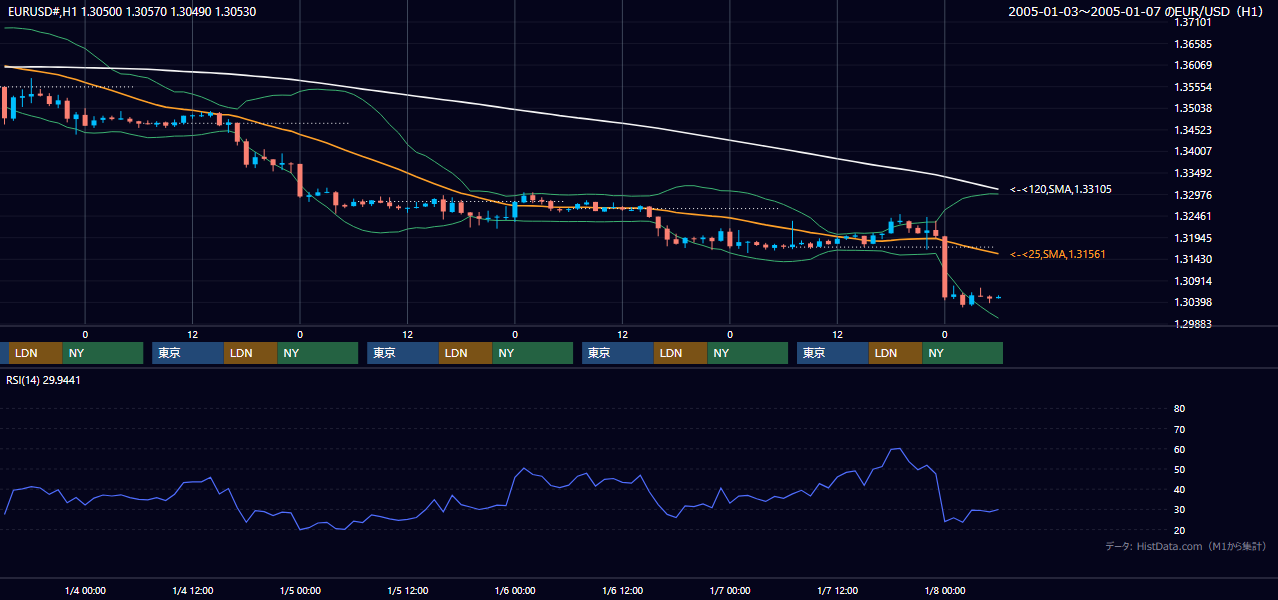Click the HistData.com data source credit

pyautogui.click(x=1185, y=546)
